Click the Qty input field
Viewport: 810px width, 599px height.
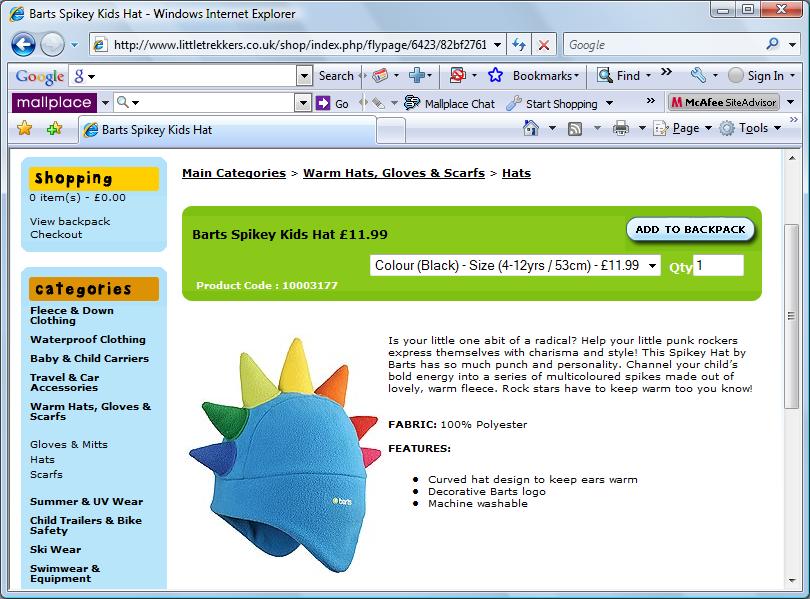coord(718,265)
